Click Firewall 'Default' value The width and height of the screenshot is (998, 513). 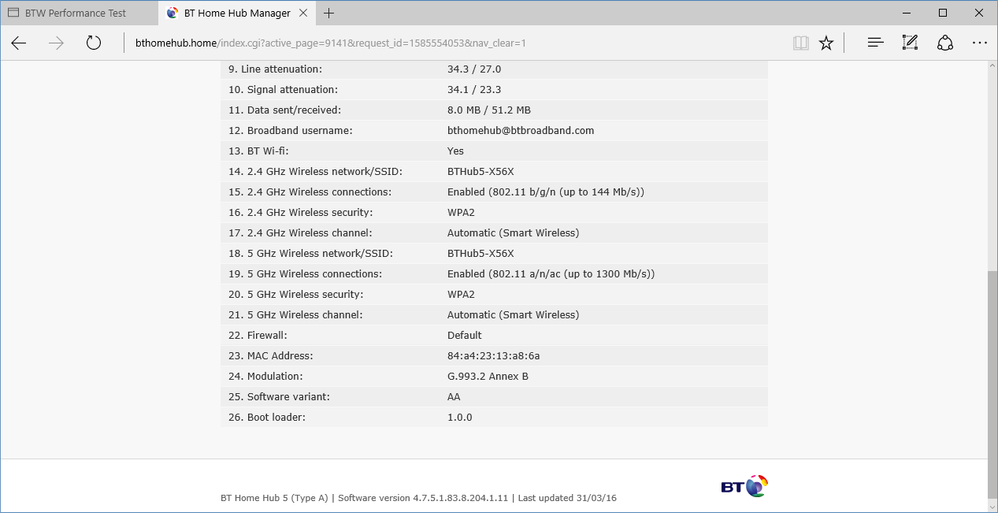tap(465, 335)
